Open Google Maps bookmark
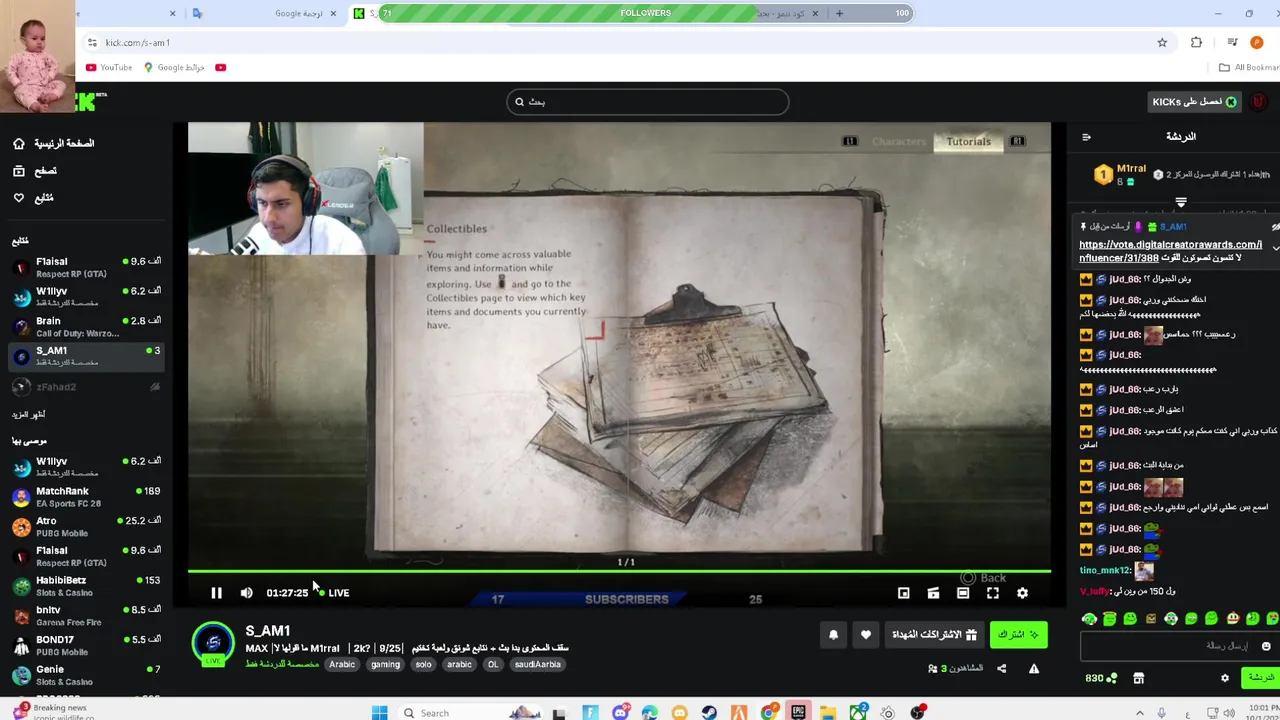The width and height of the screenshot is (1280, 720). coord(174,67)
